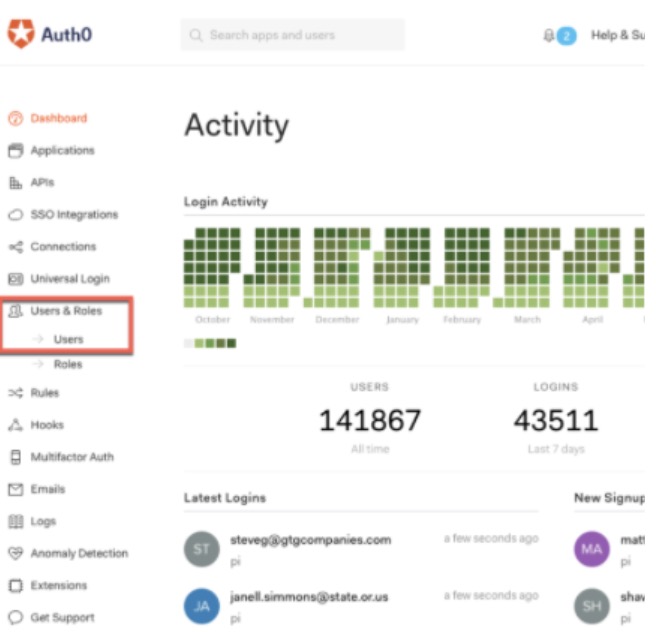
Task: Click the notifications bell icon
Action: pyautogui.click(x=548, y=35)
